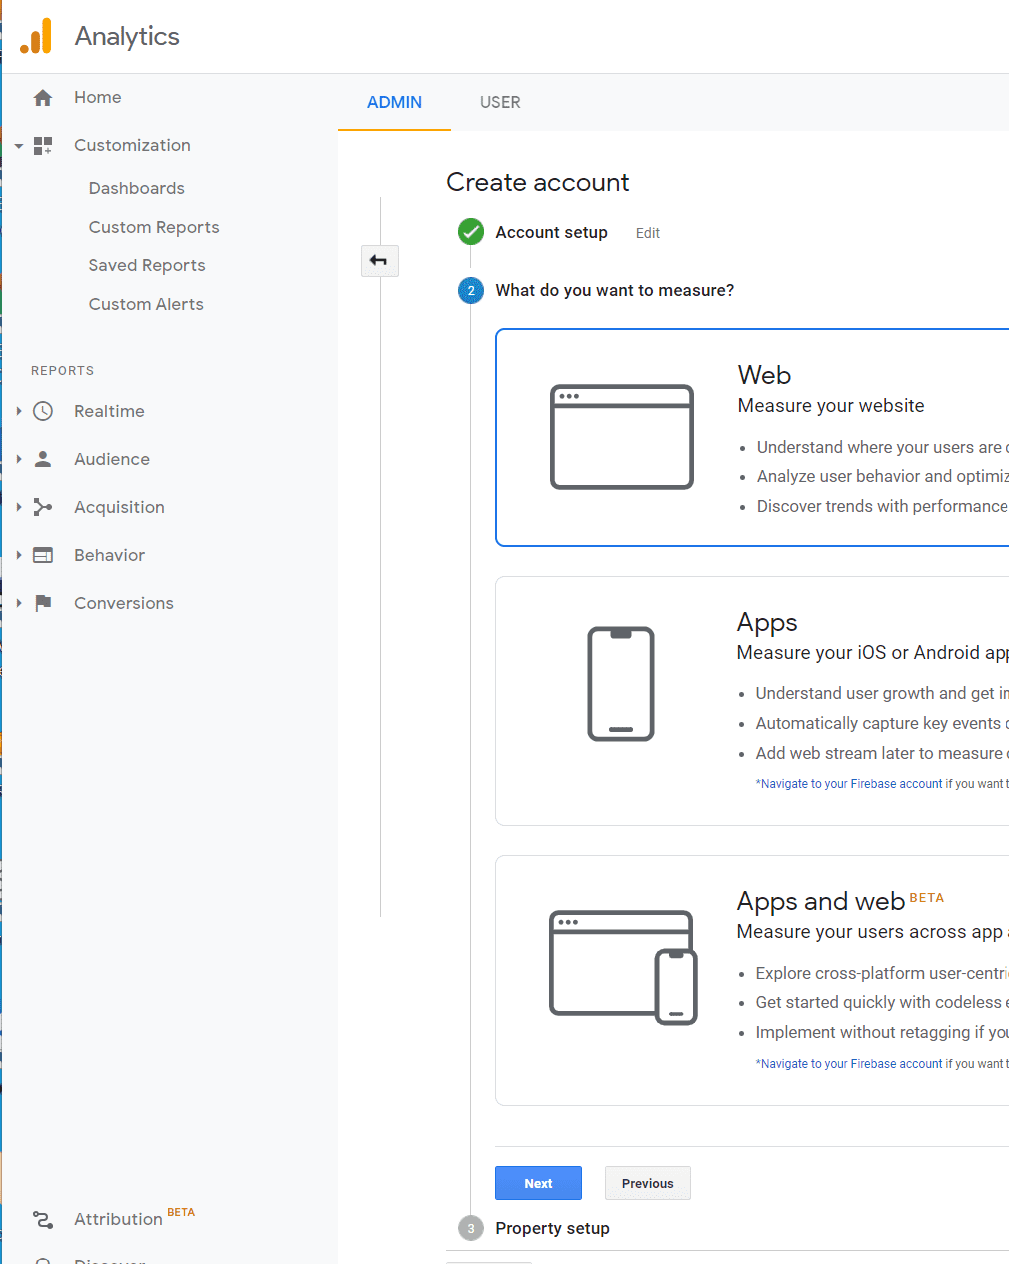Expand the Behavior reports arrow
Image resolution: width=1009 pixels, height=1264 pixels.
point(18,555)
